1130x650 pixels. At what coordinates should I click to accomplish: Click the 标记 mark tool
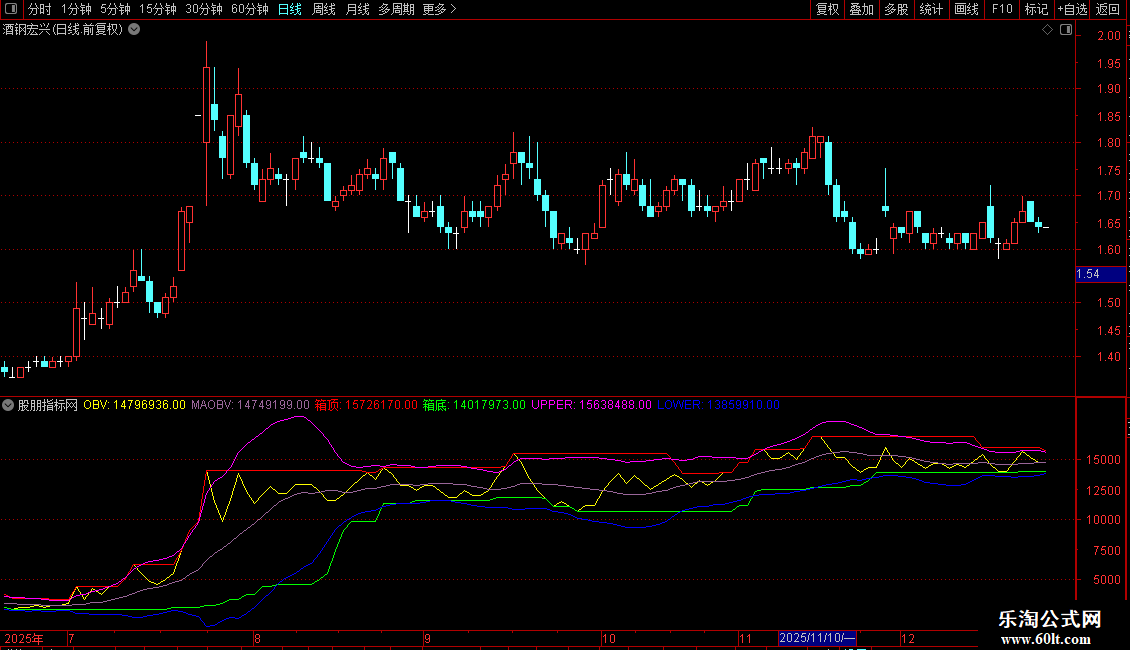click(1036, 9)
